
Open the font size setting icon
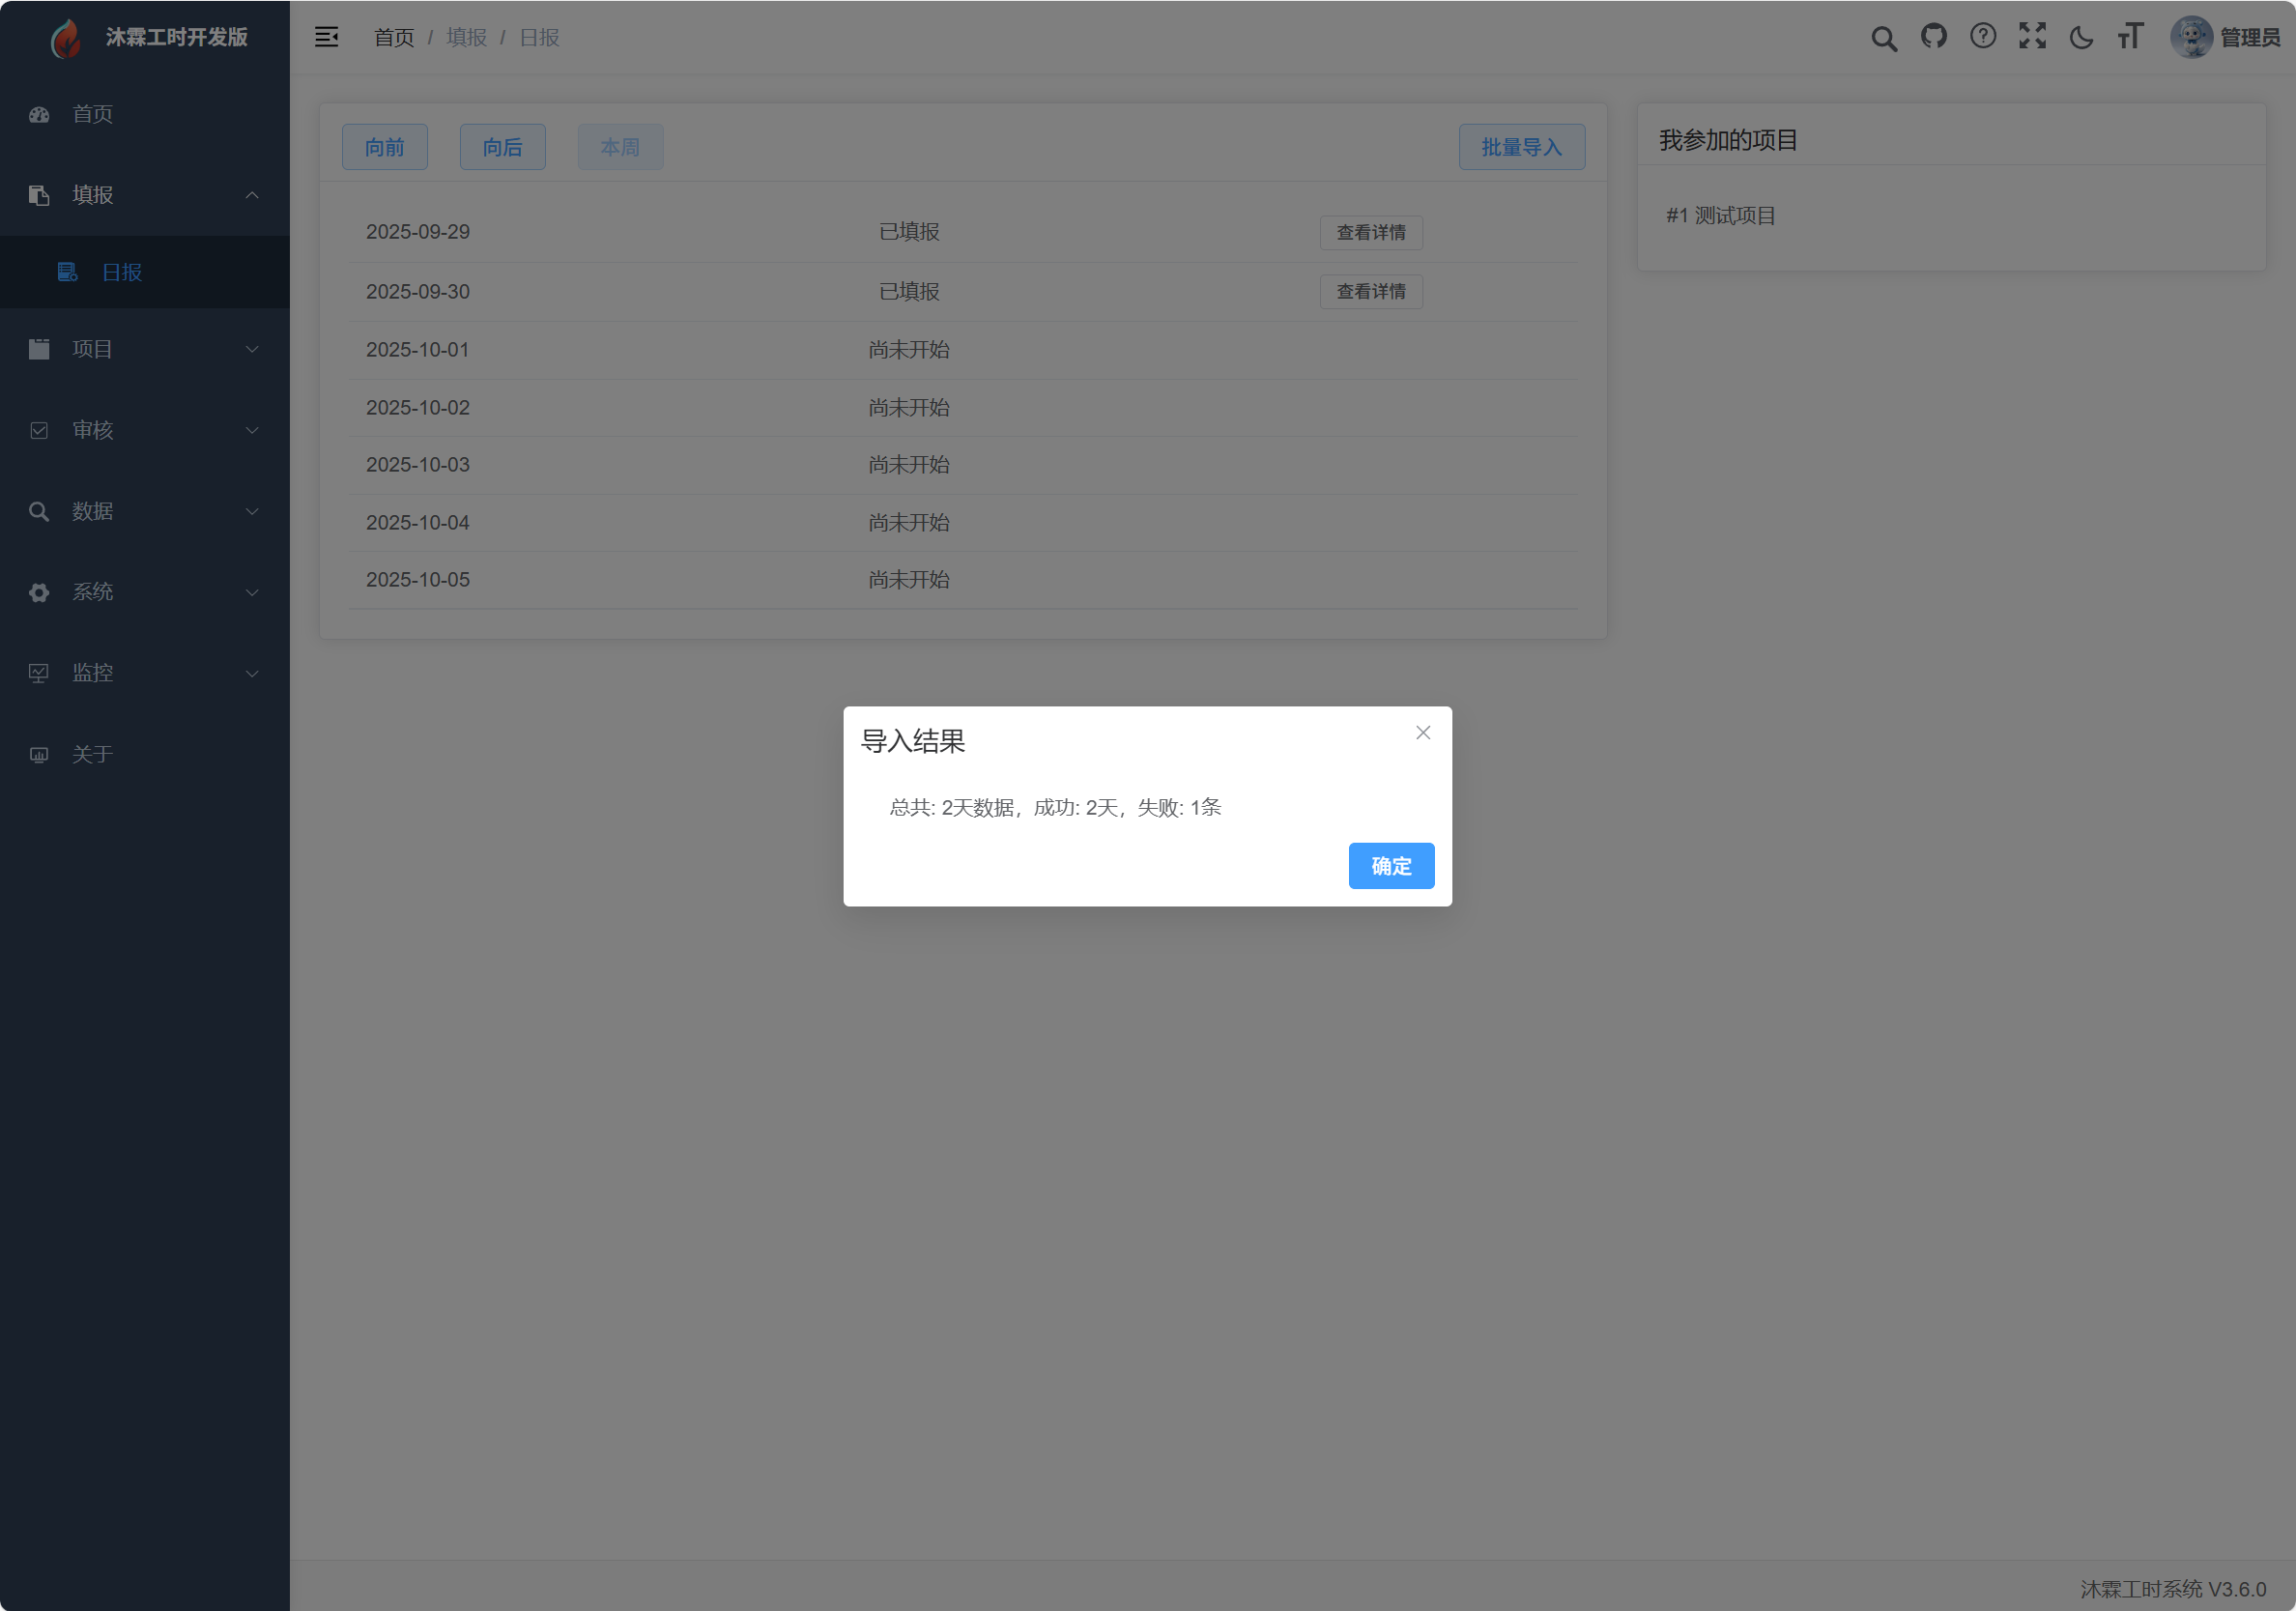(2130, 37)
